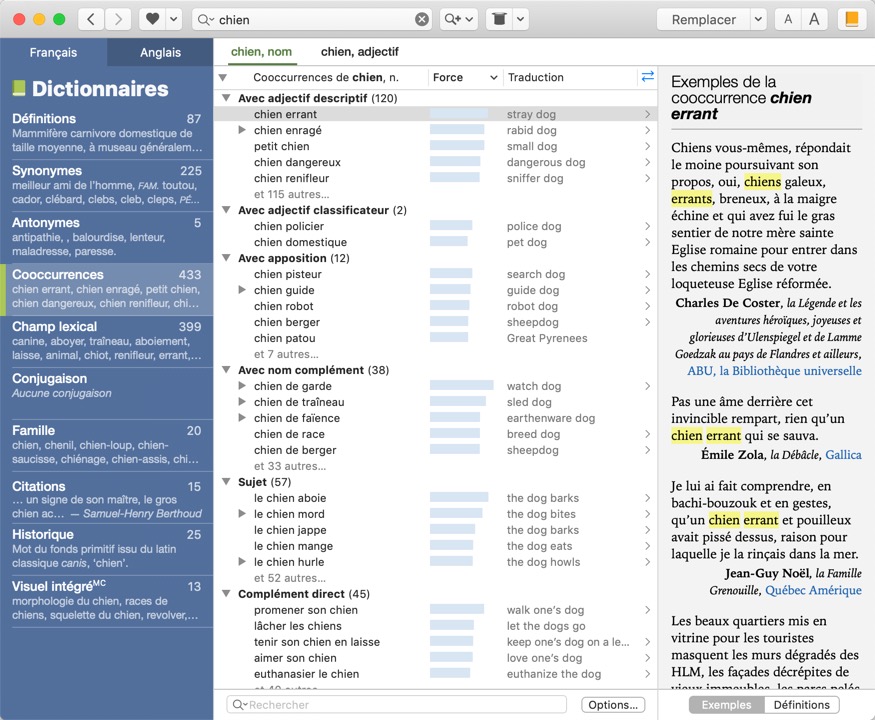The image size is (875, 720).
Task: Switch bottom toggle to Définitions
Action: (x=801, y=705)
